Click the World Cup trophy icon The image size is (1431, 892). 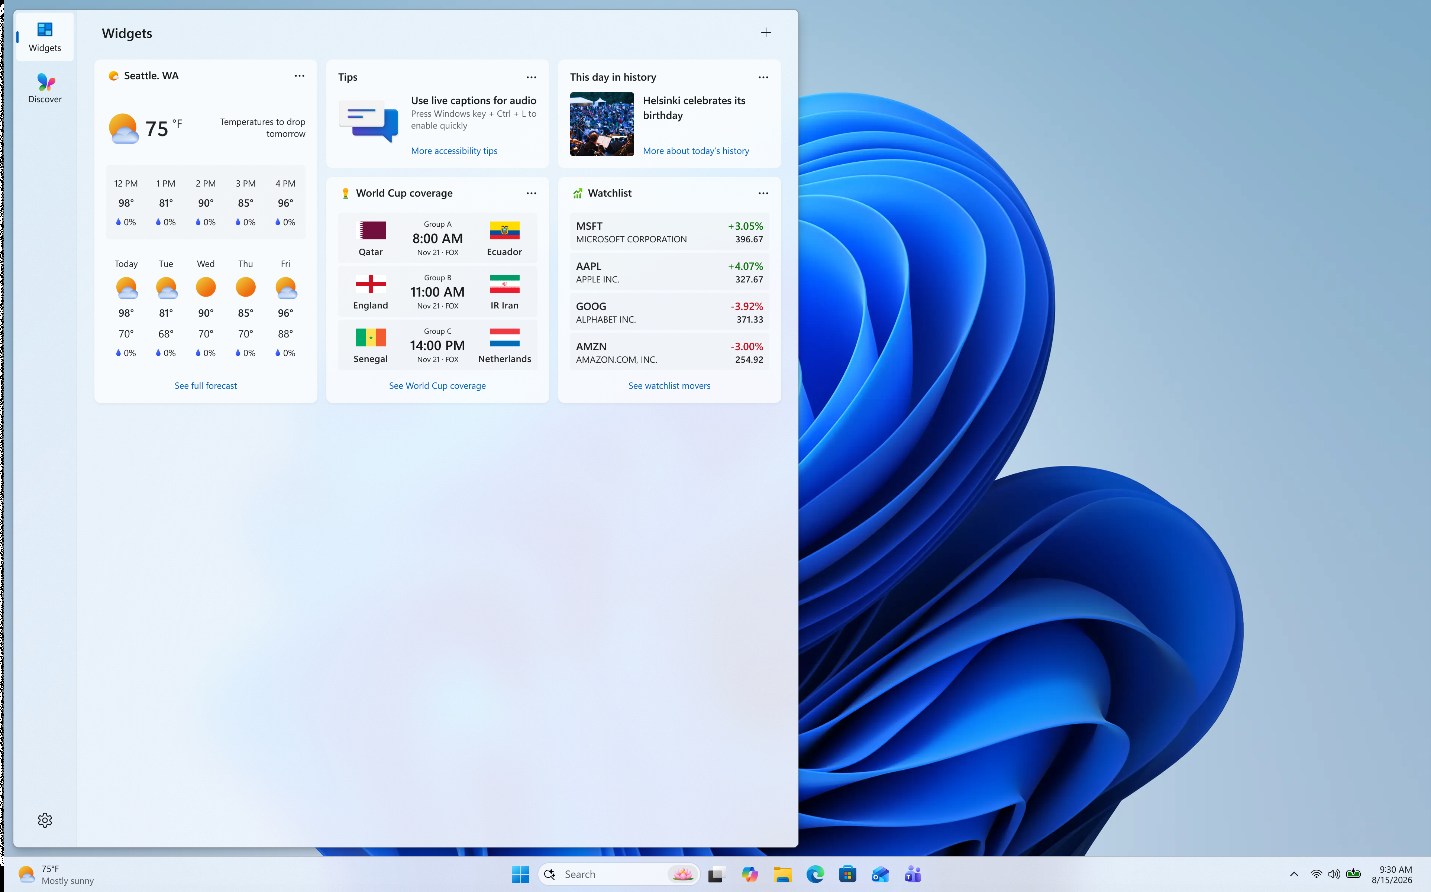click(x=346, y=193)
